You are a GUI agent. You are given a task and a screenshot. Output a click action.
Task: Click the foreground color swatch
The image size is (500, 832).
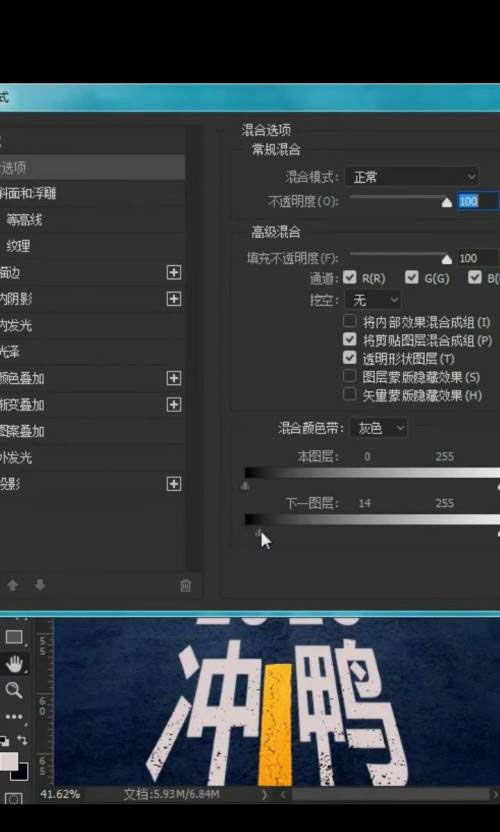pos(8,761)
